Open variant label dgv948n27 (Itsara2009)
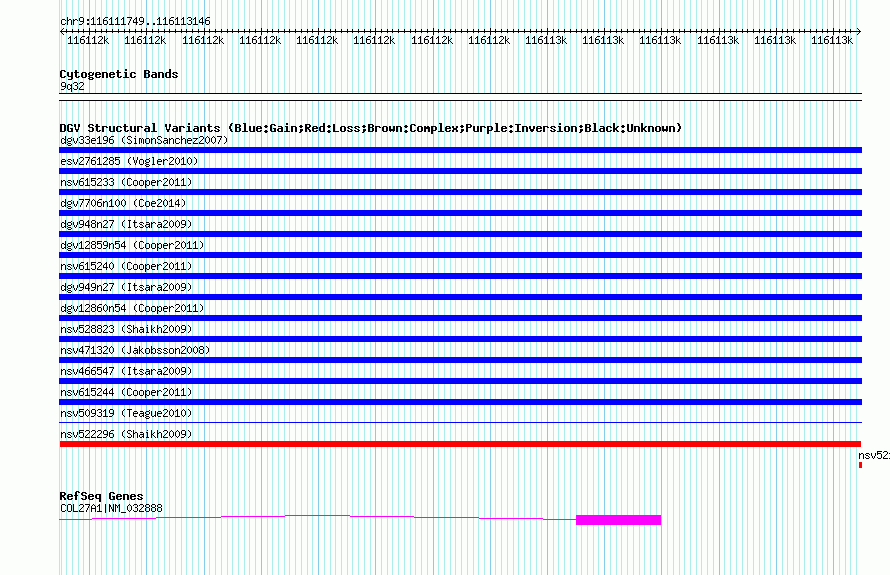Viewport: 890px width, 575px height. pyautogui.click(x=126, y=224)
